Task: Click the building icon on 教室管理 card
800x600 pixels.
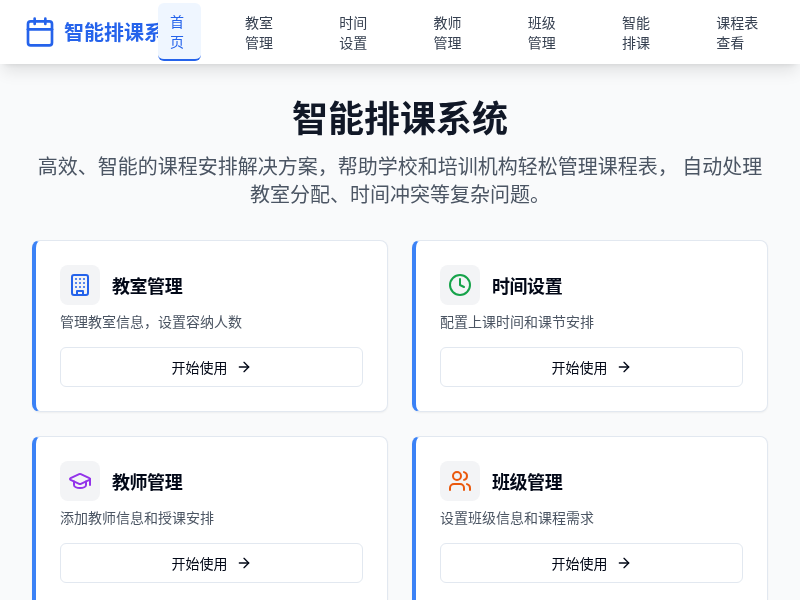Action: pos(80,285)
